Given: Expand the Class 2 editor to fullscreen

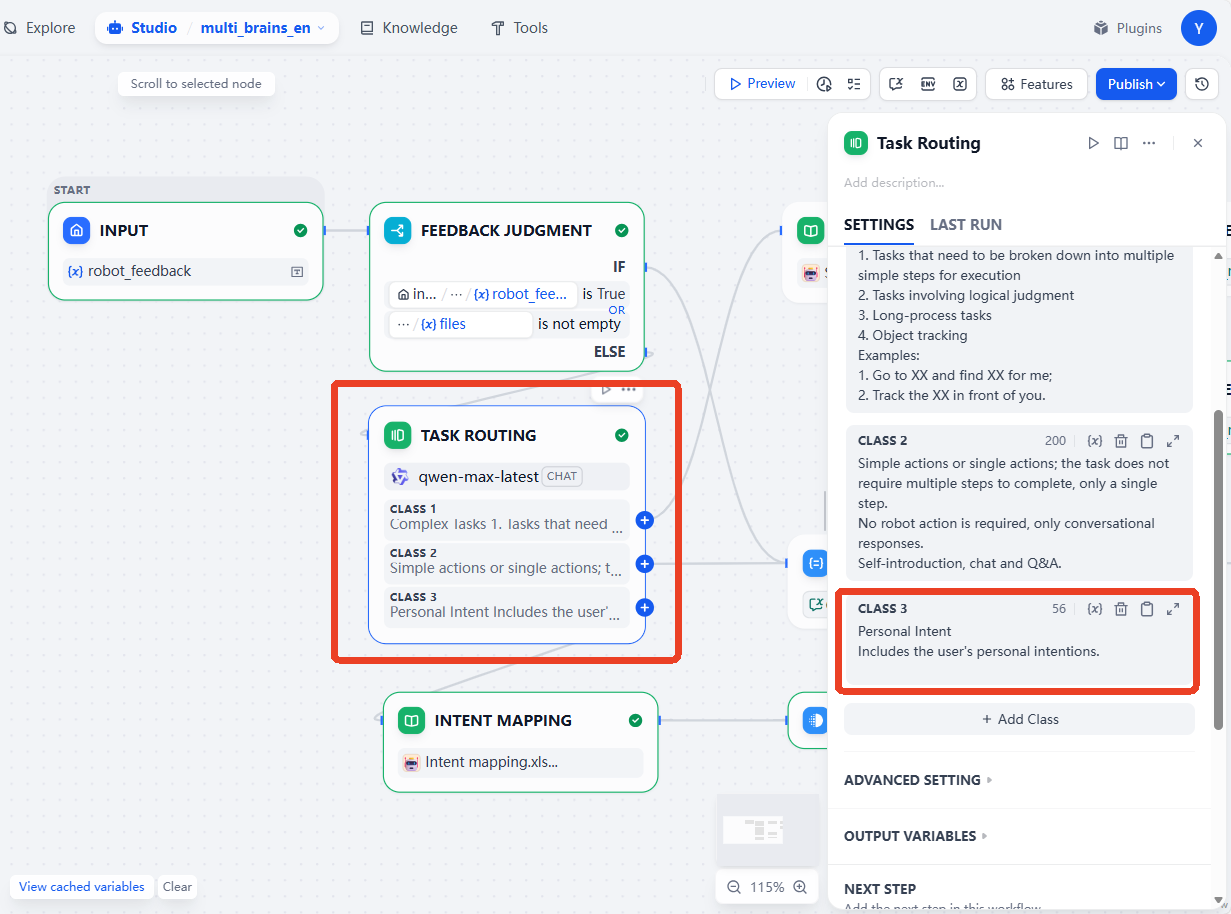Looking at the screenshot, I should pos(1173,441).
